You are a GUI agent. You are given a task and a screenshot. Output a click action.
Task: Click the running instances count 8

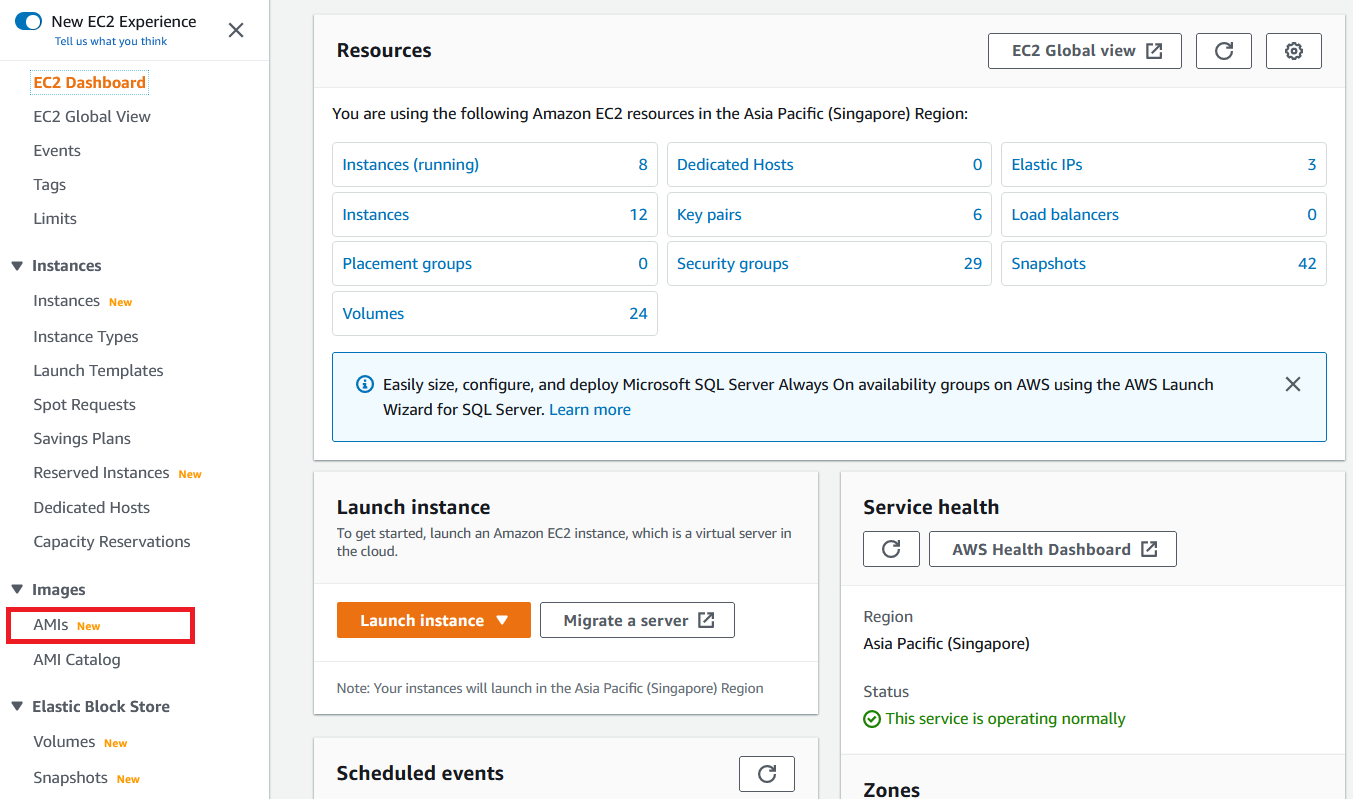pos(643,165)
